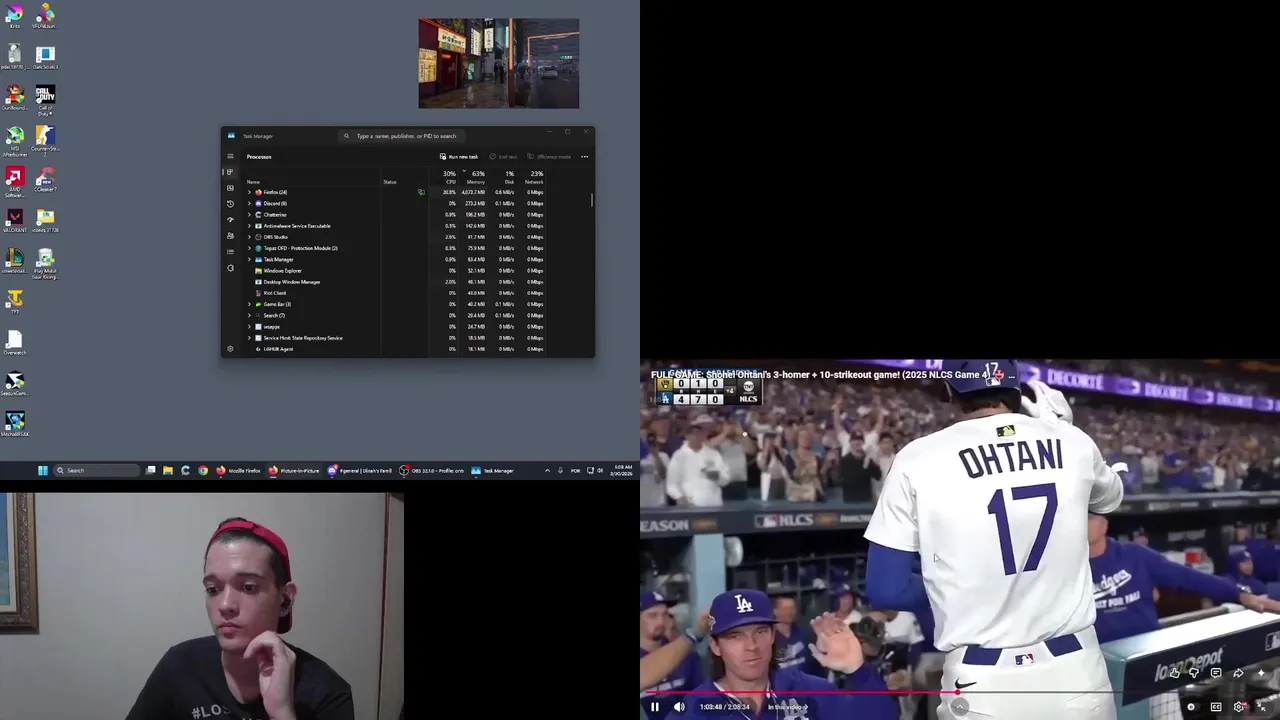The width and height of the screenshot is (1280, 720).
Task: Open Counter-Strike desktop shortcut
Action: pos(45,140)
